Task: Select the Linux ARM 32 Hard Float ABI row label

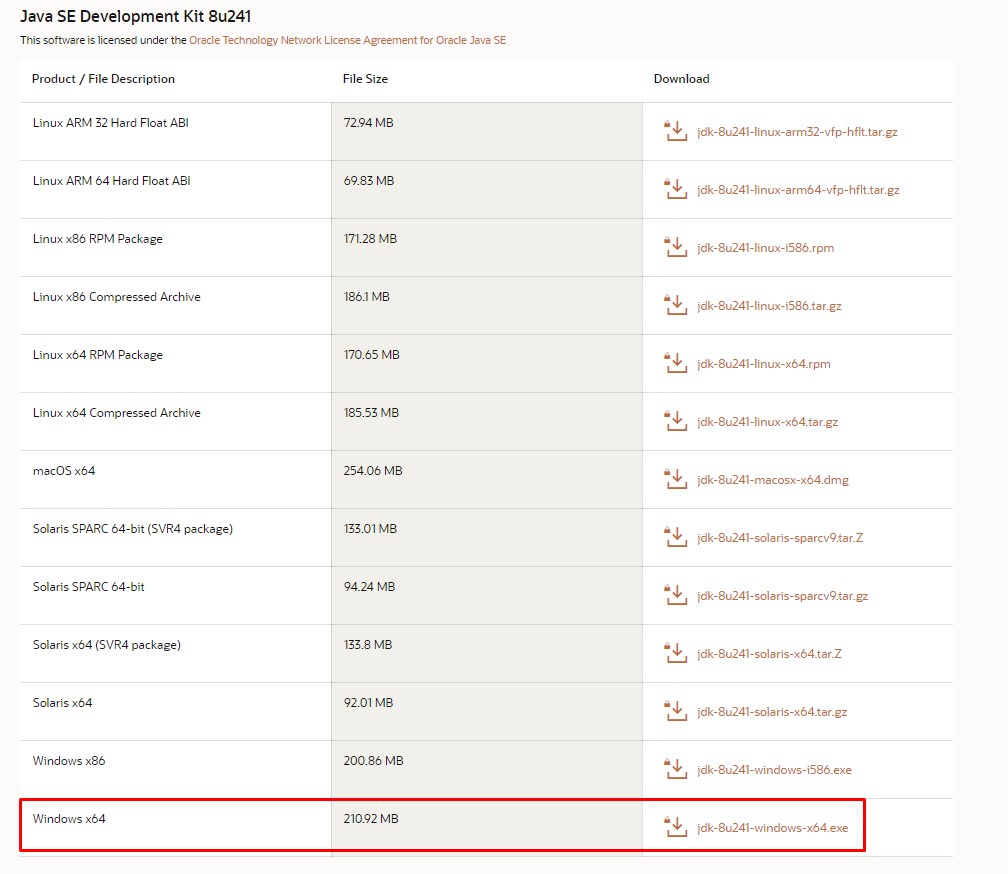Action: pyautogui.click(x=111, y=123)
